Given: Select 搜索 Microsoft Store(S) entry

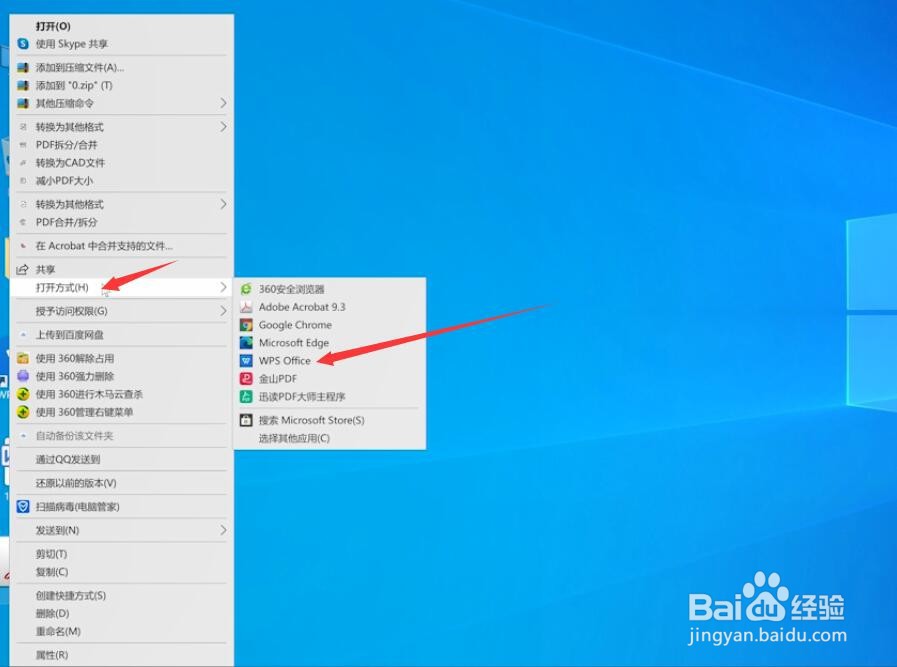Looking at the screenshot, I should [x=330, y=420].
